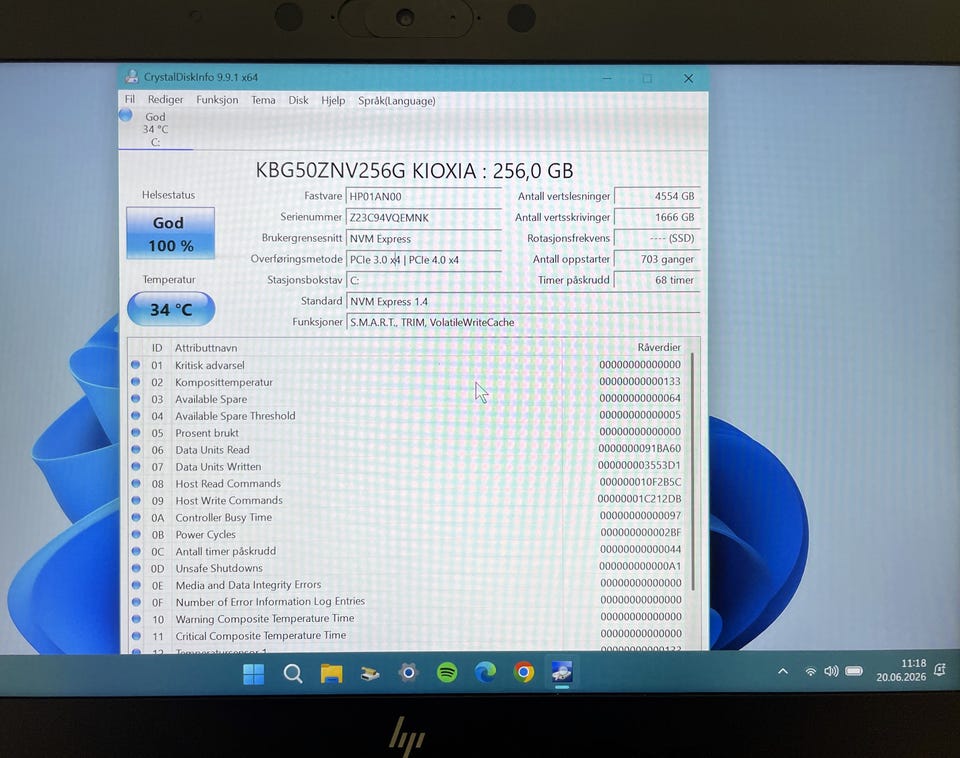The height and width of the screenshot is (758, 960).
Task: Click the blue drive status orb above C:
Action: [x=126, y=114]
